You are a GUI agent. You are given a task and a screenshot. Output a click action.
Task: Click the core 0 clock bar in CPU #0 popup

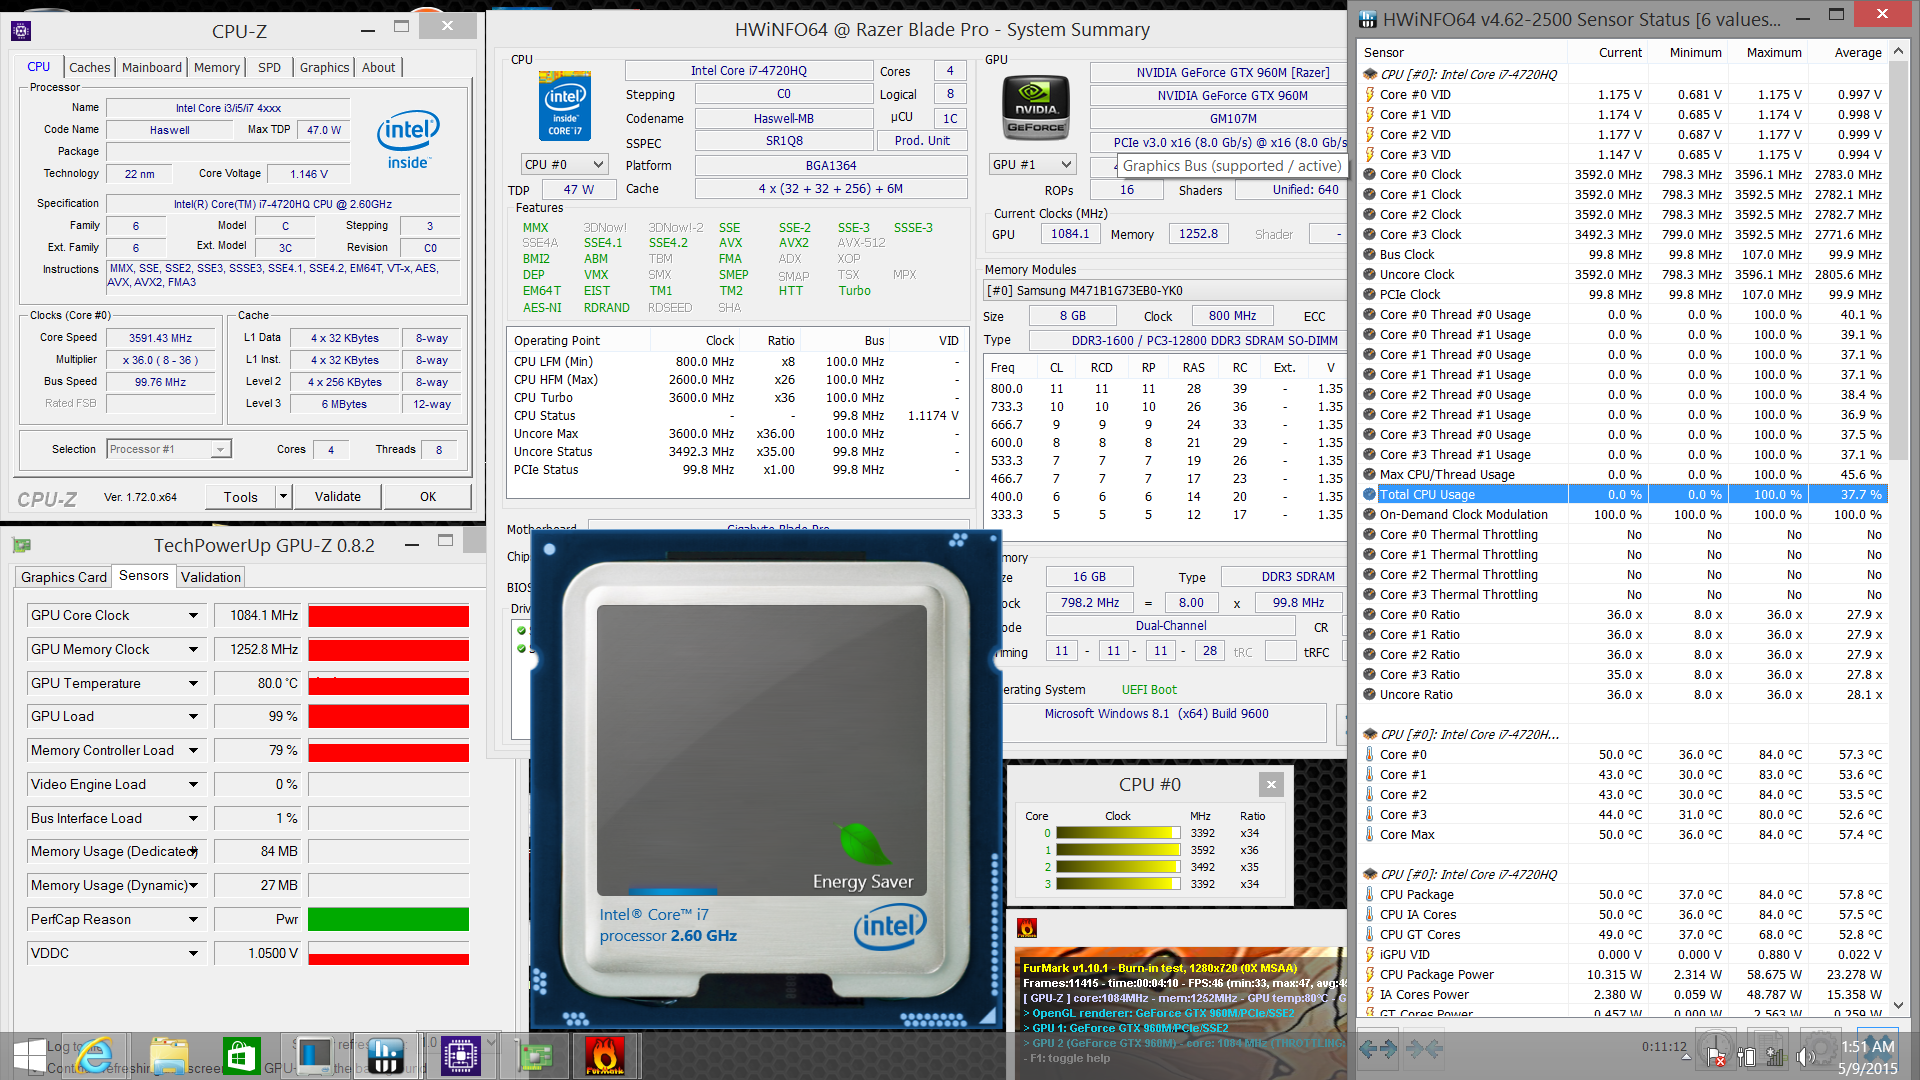(x=1119, y=832)
